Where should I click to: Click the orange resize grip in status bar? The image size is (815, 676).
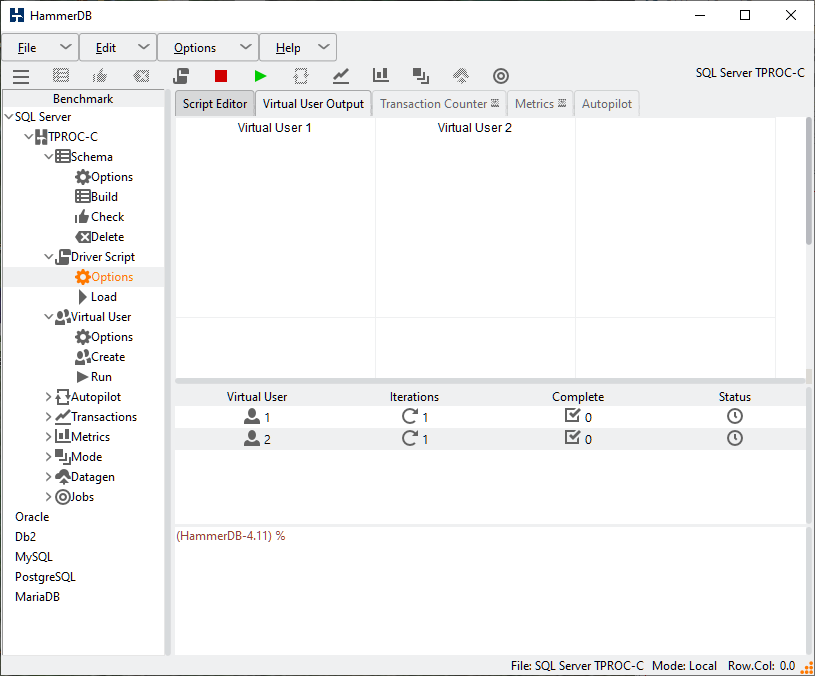click(807, 668)
